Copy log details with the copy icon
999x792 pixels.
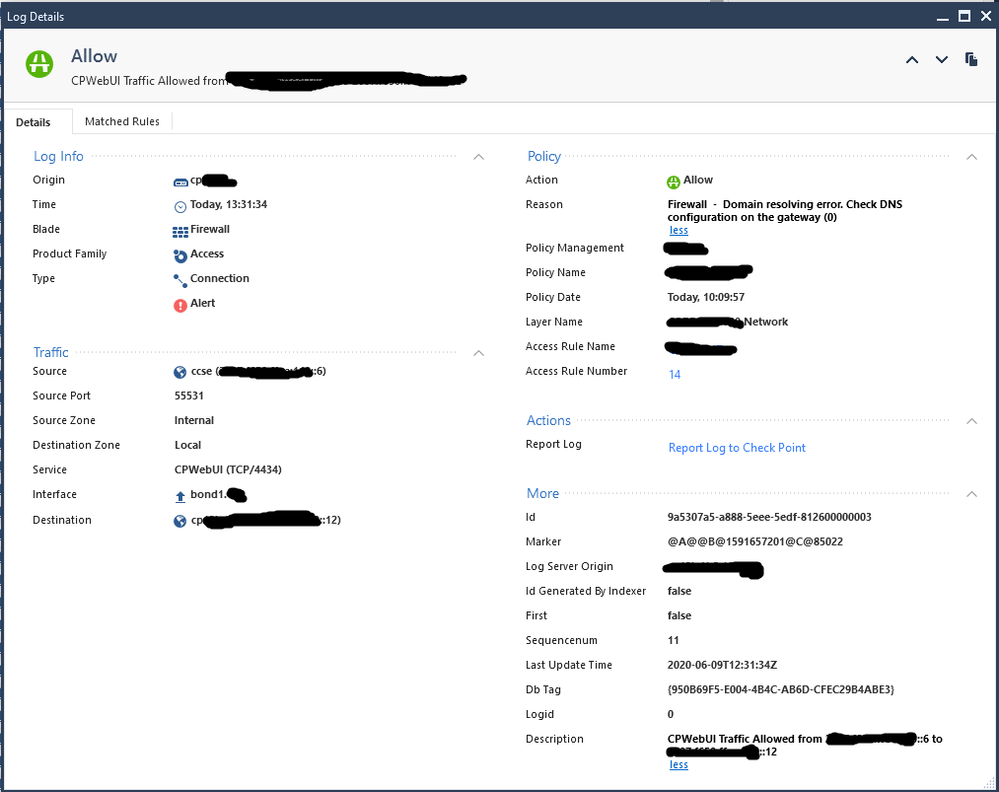point(971,59)
